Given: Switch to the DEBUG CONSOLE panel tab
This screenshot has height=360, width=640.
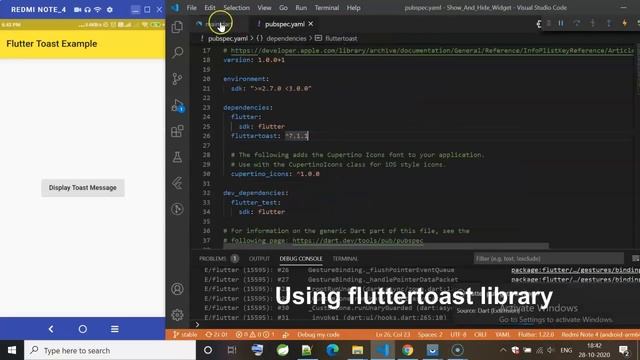Looking at the screenshot, I should [x=301, y=259].
